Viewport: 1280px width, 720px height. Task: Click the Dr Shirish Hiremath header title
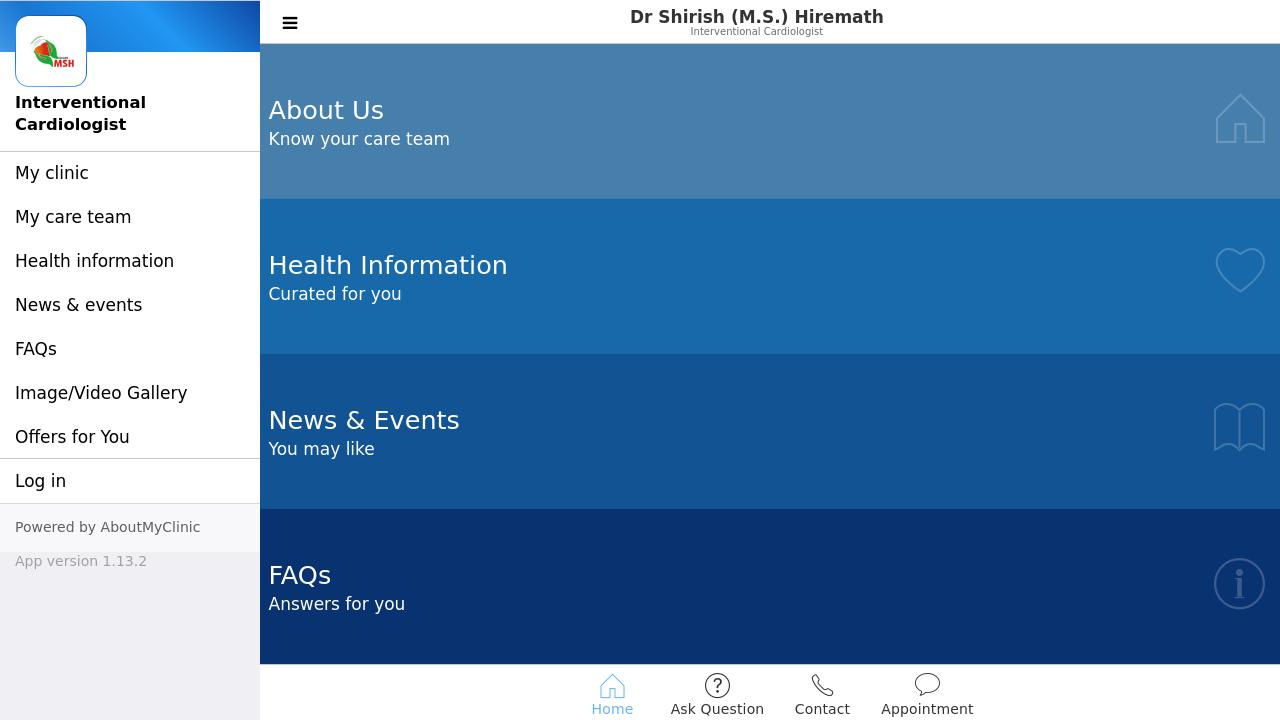point(757,17)
